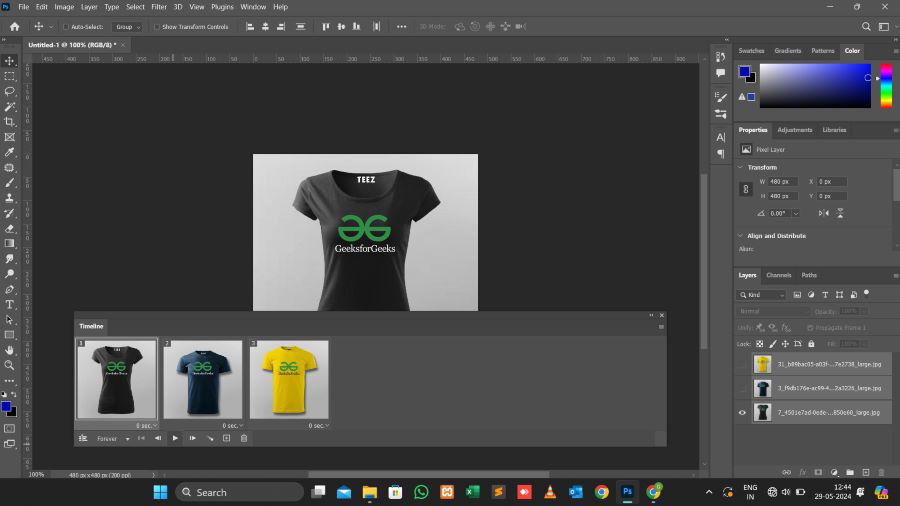Click the rainbow hue slider strip
Image resolution: width=900 pixels, height=506 pixels.
click(885, 86)
